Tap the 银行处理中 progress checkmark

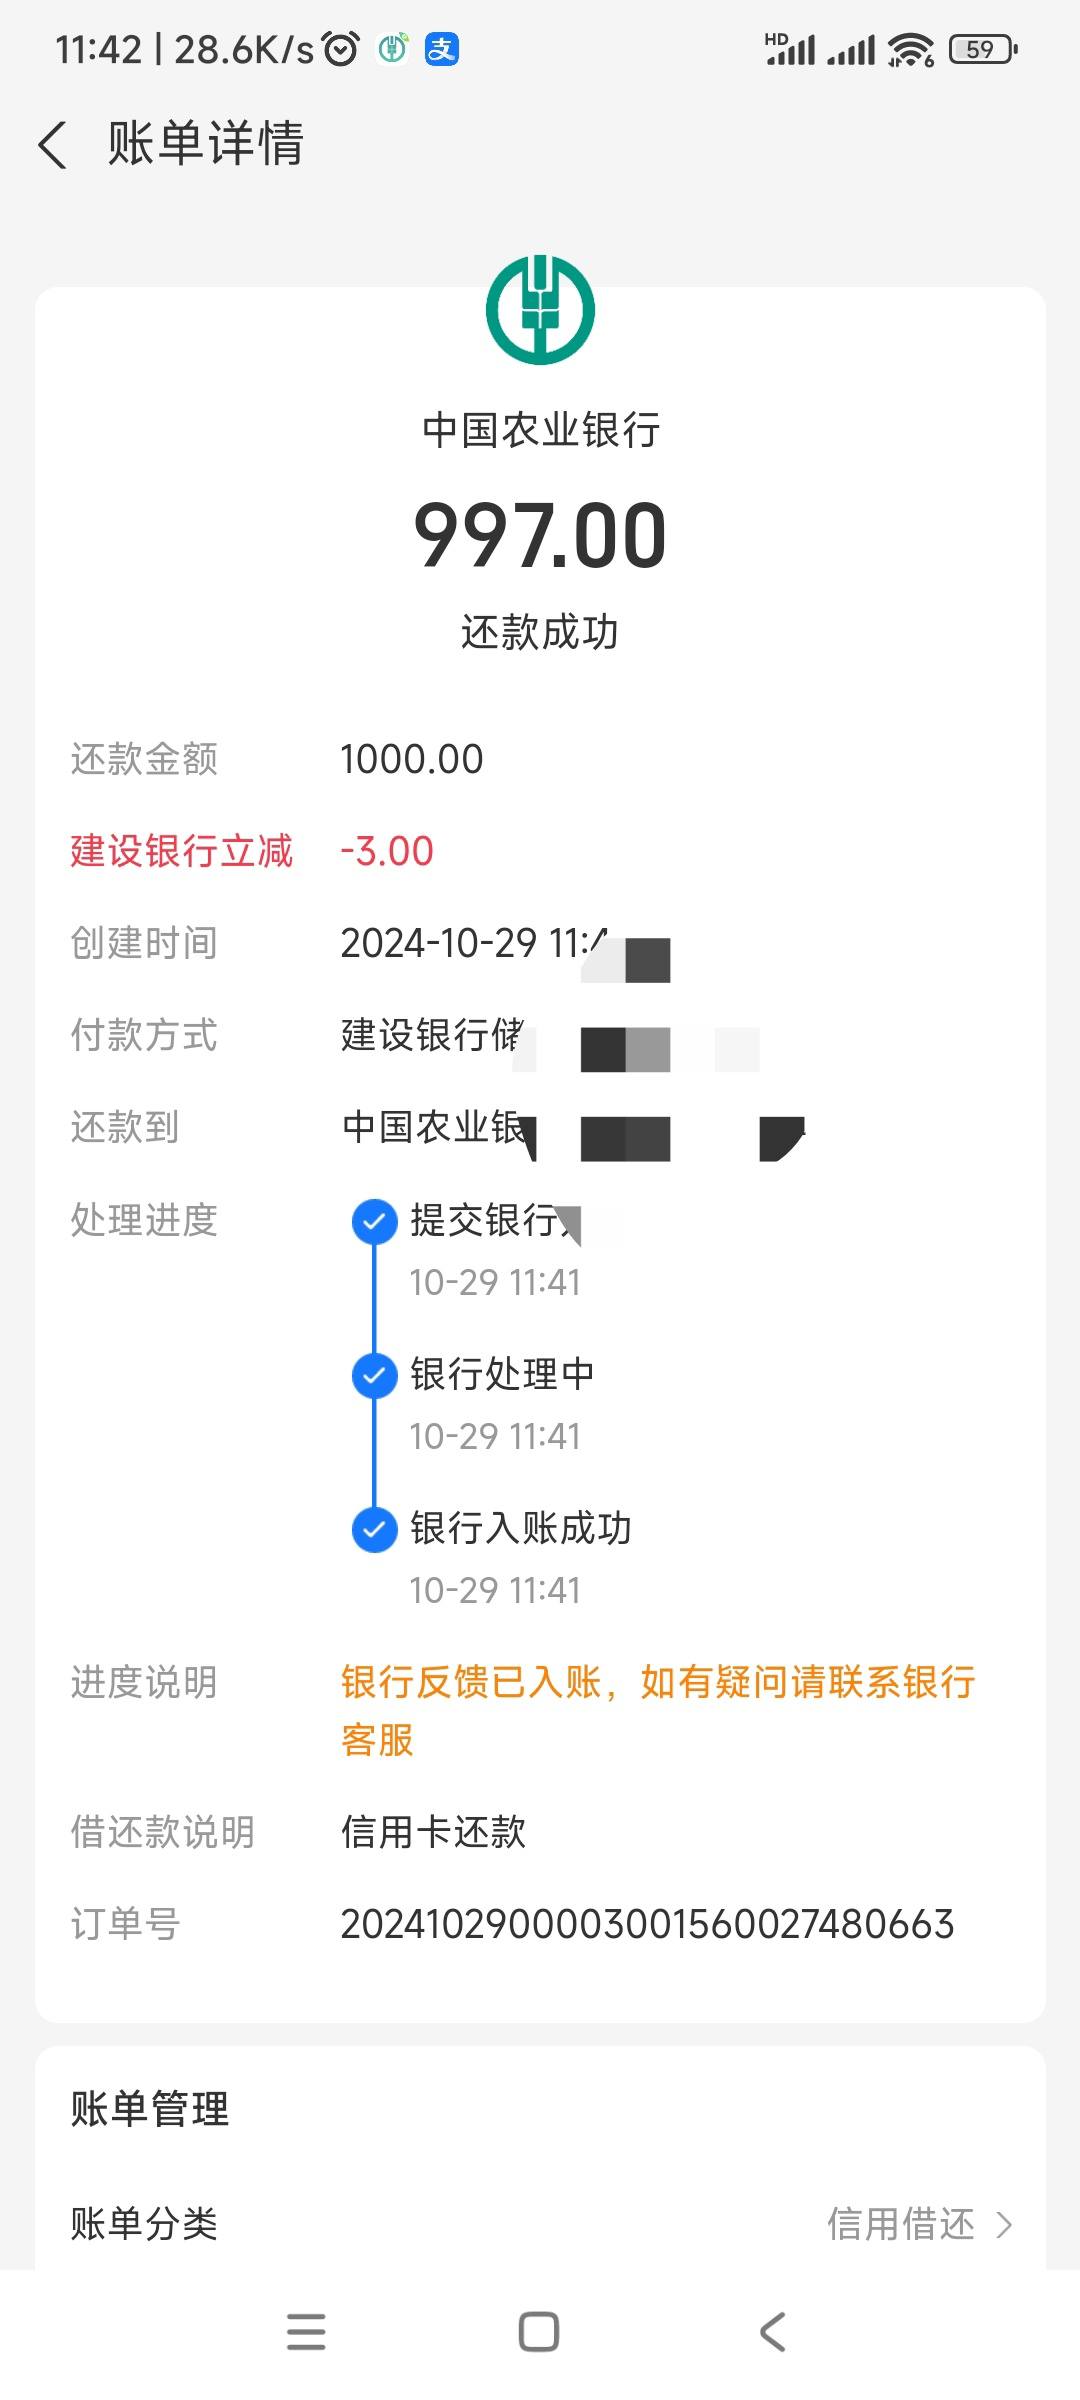(374, 1375)
